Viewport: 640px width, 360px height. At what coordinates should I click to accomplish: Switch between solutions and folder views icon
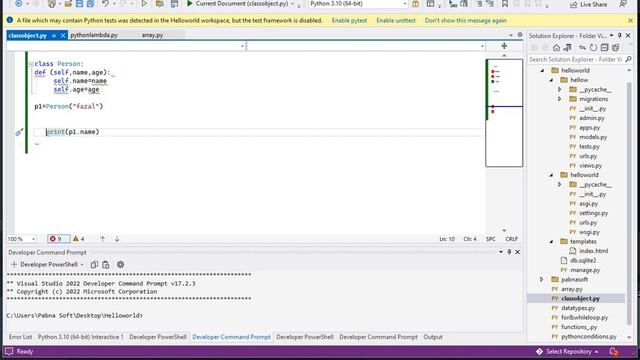pos(567,48)
